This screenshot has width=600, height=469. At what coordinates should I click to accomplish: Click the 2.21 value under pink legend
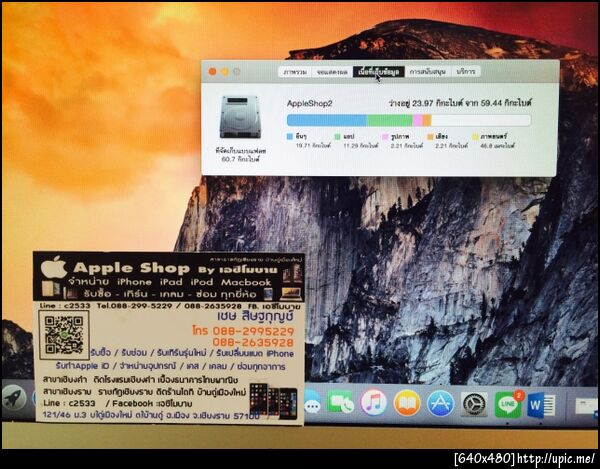(407, 146)
